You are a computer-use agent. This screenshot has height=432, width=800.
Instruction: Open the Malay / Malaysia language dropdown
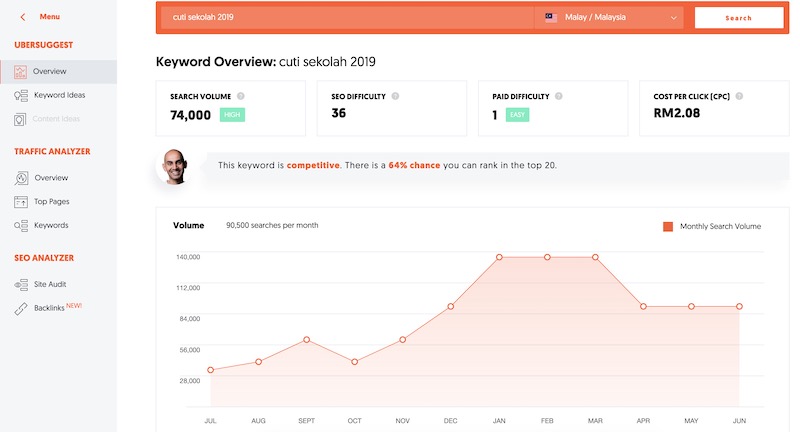609,18
